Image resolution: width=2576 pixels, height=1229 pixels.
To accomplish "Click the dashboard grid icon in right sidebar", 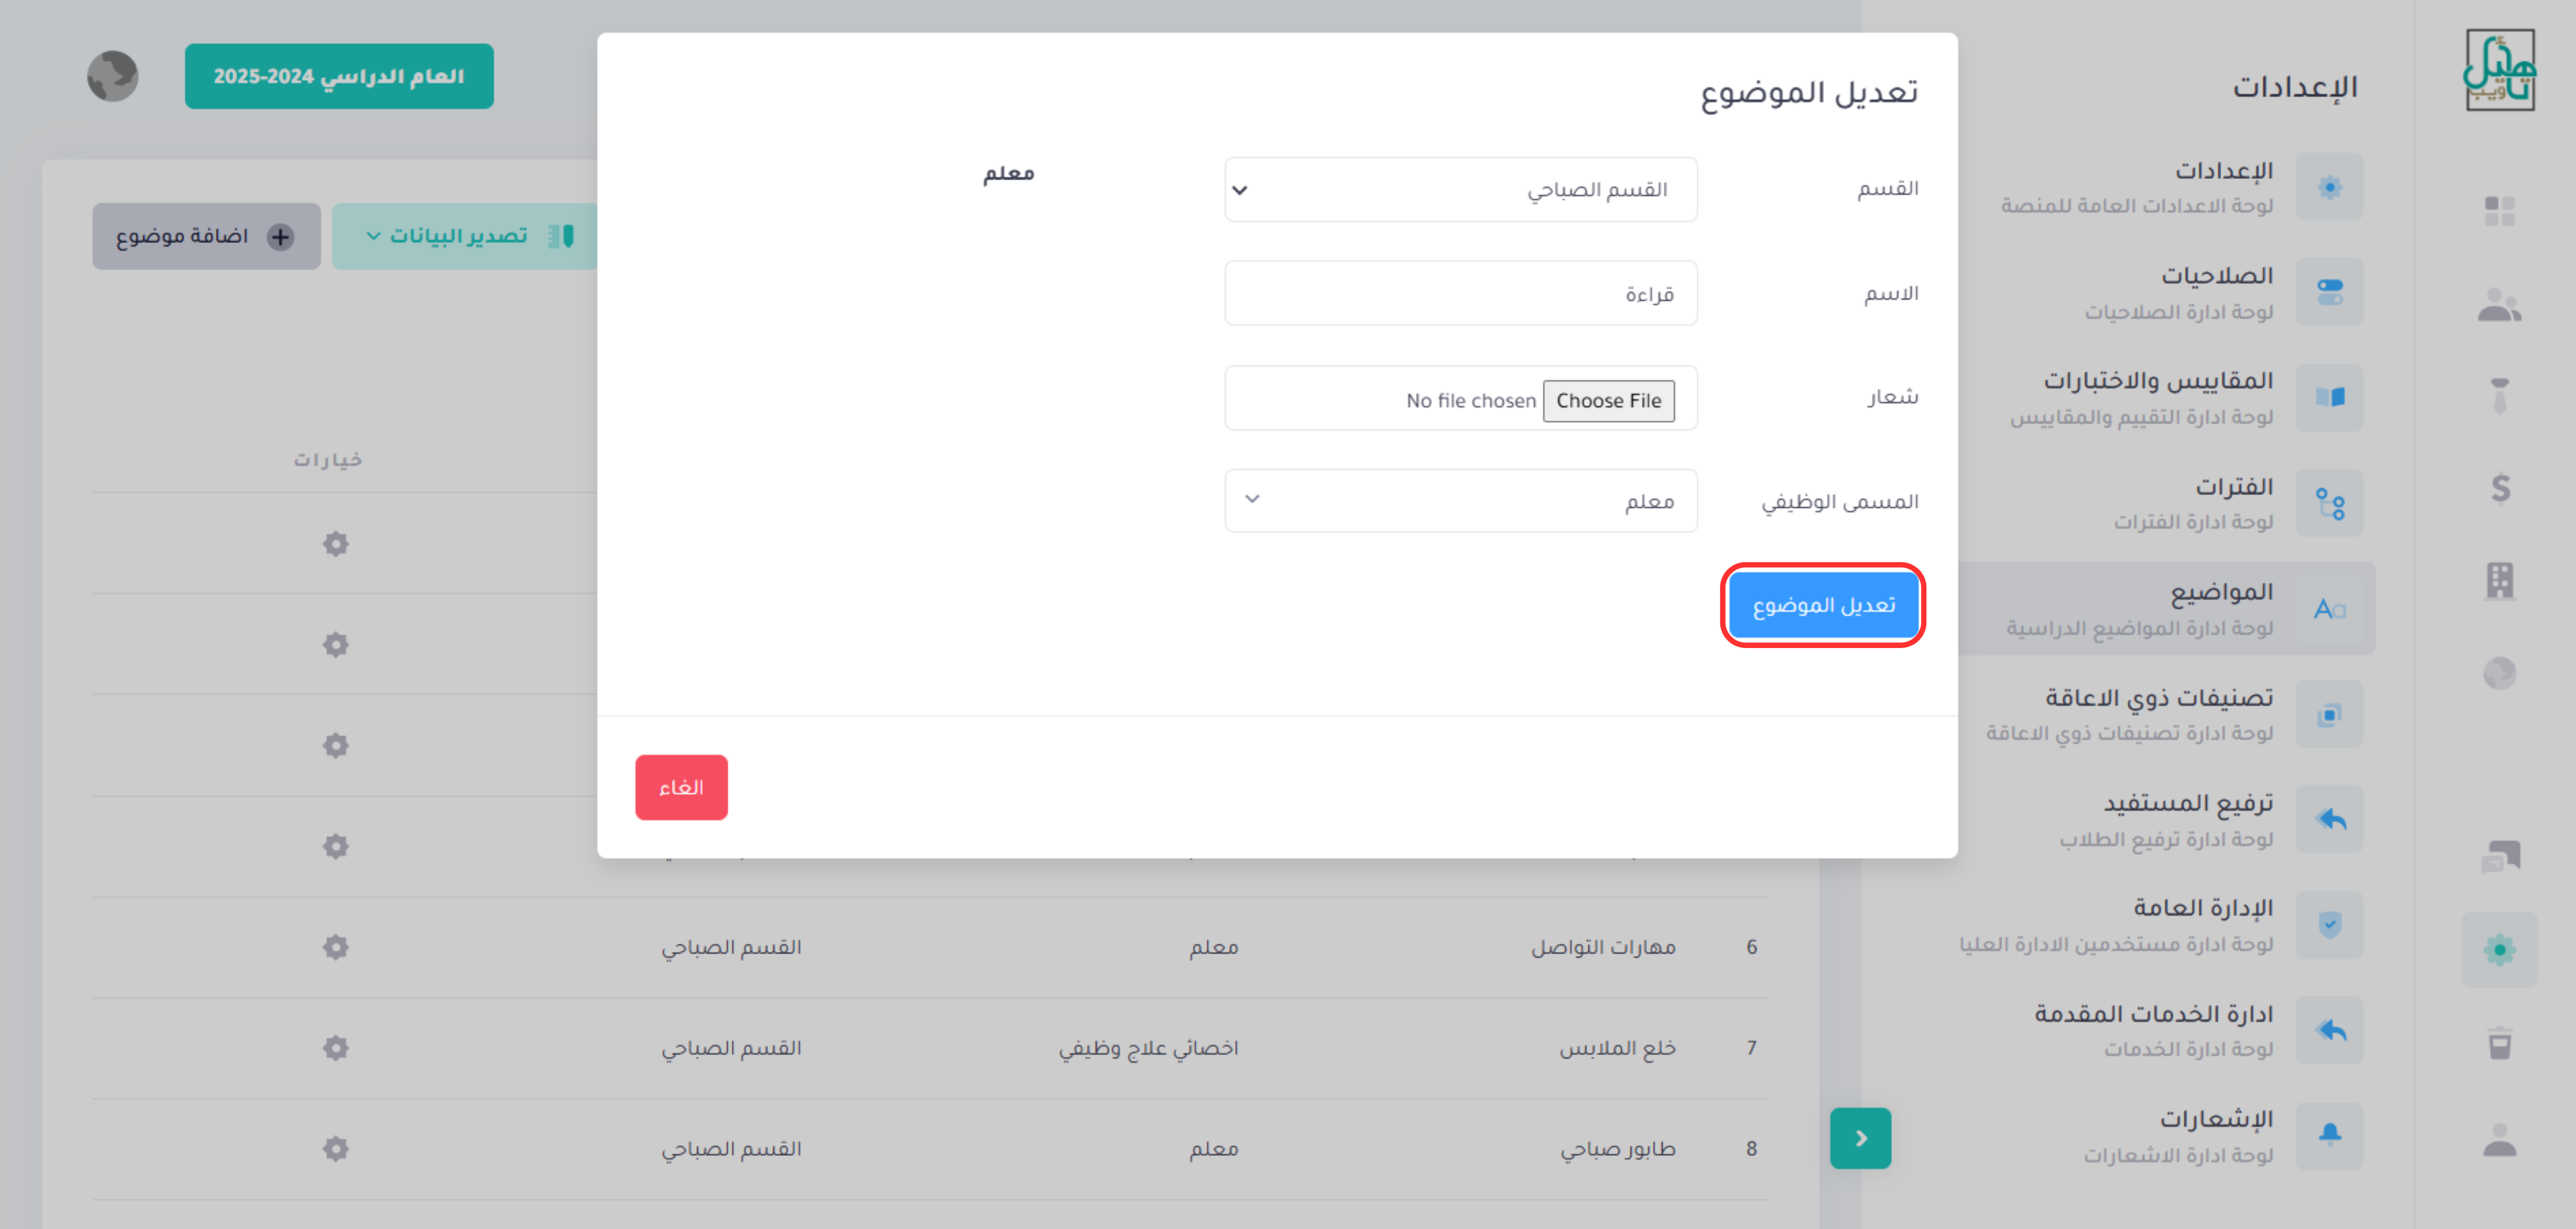I will [x=2499, y=211].
